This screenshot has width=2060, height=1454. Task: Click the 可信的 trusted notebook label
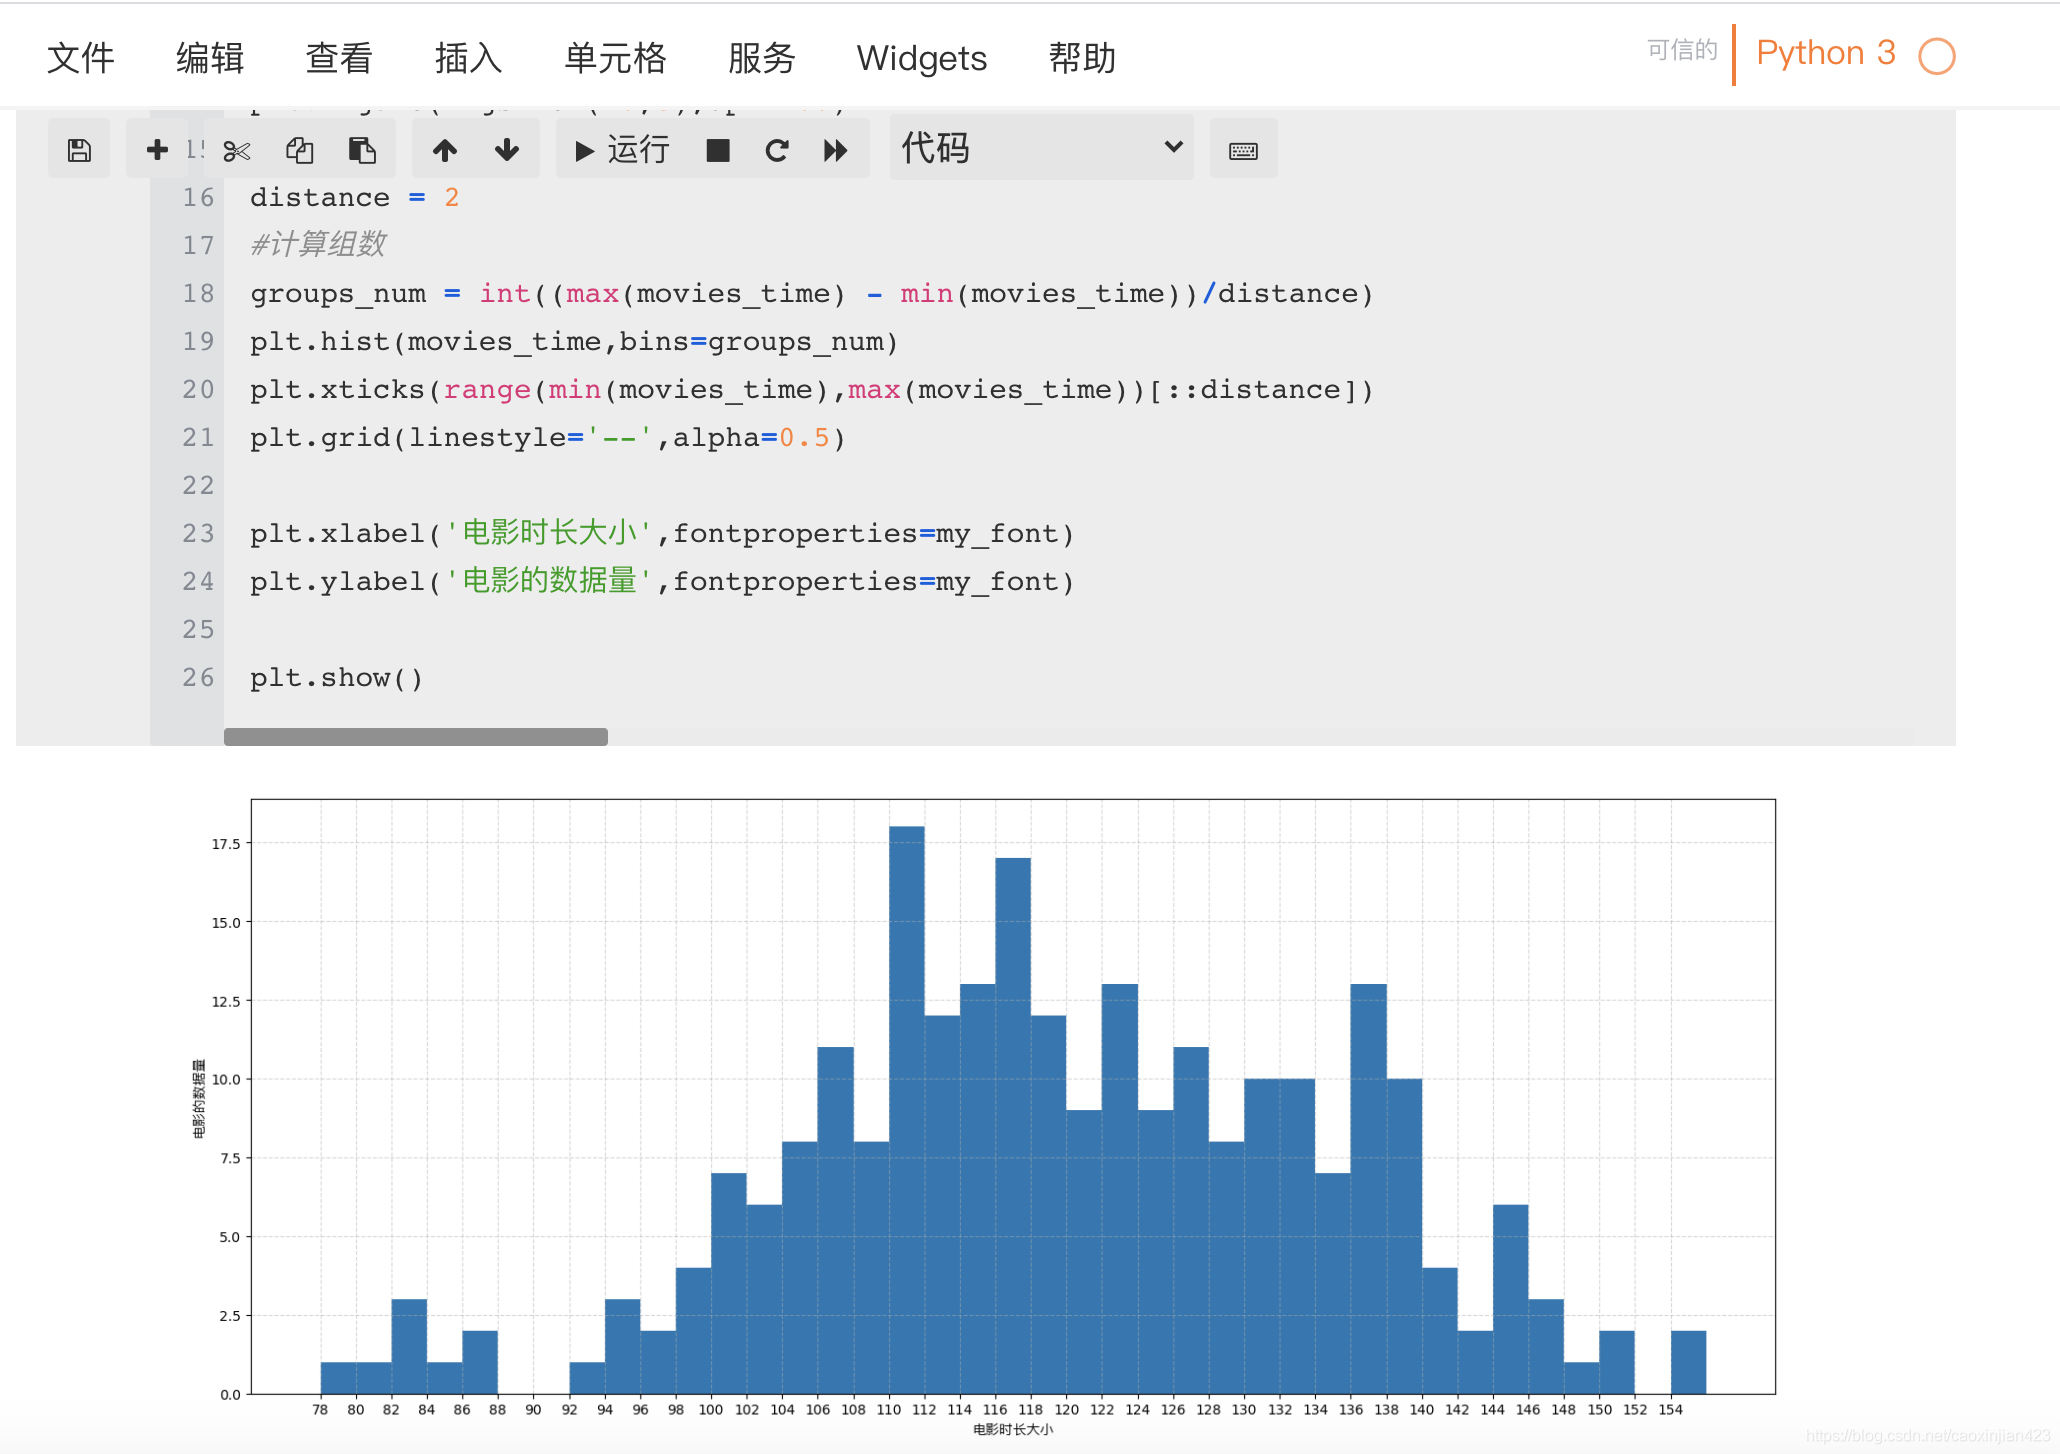pos(1681,50)
